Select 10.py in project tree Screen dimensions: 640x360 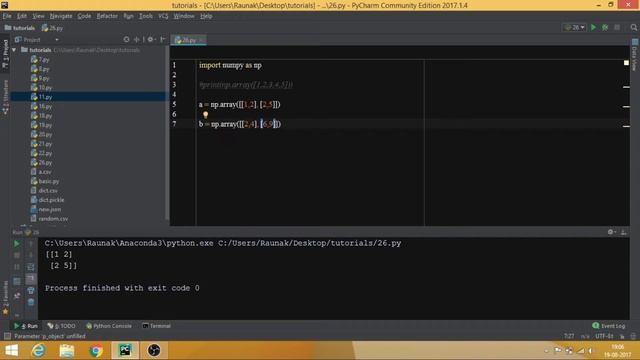tap(41, 88)
